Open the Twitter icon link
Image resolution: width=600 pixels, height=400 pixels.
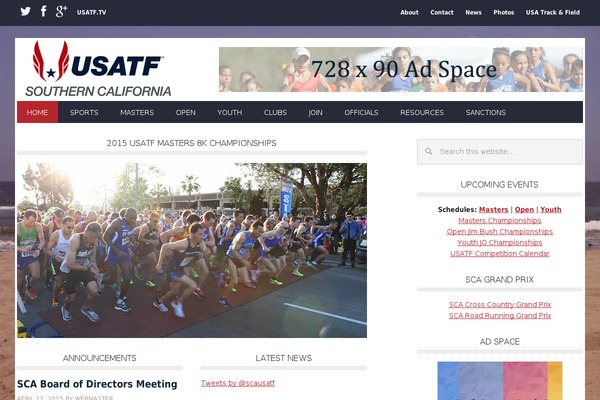26,11
